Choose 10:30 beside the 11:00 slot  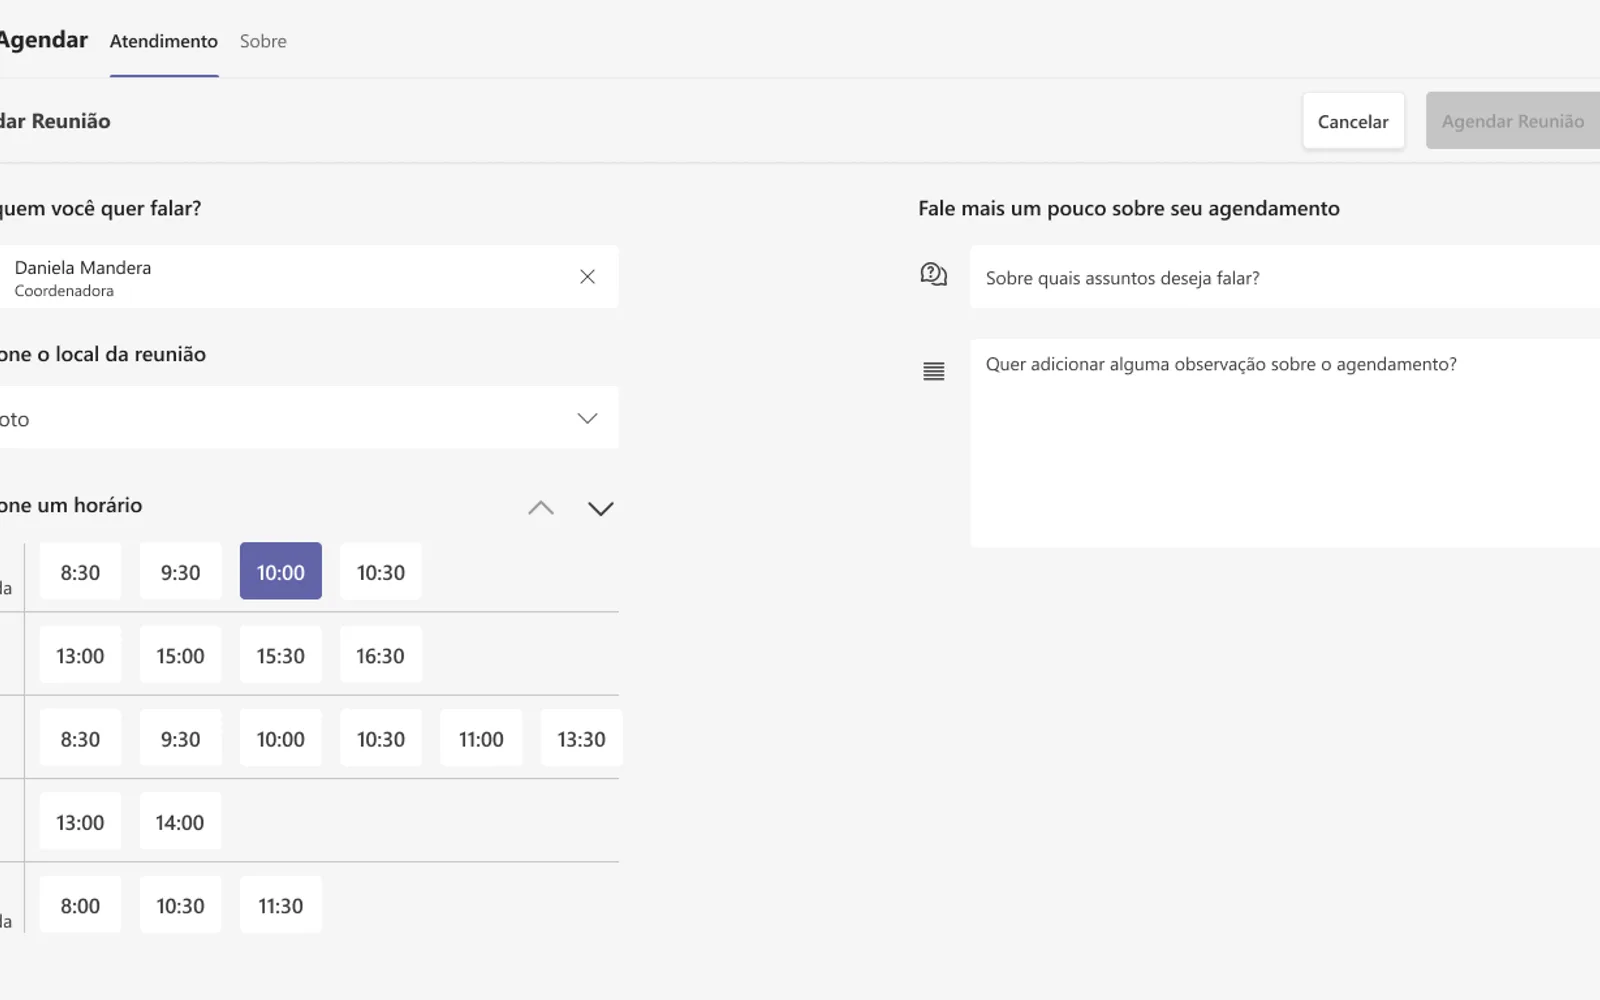pos(381,738)
